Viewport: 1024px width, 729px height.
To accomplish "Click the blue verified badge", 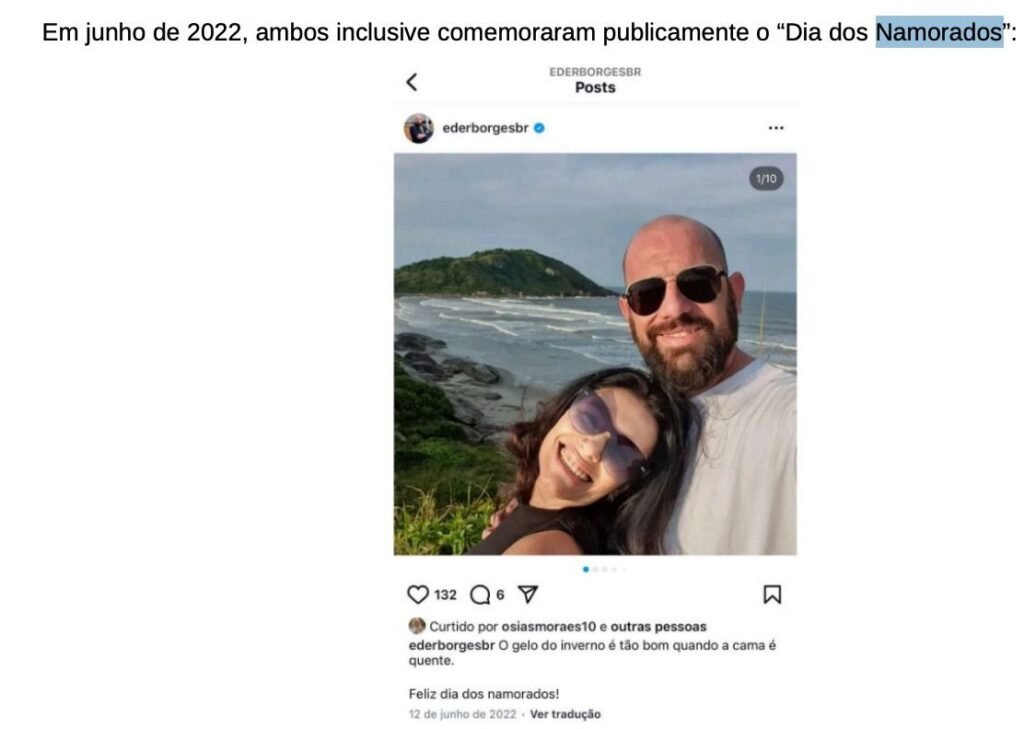I will point(539,128).
